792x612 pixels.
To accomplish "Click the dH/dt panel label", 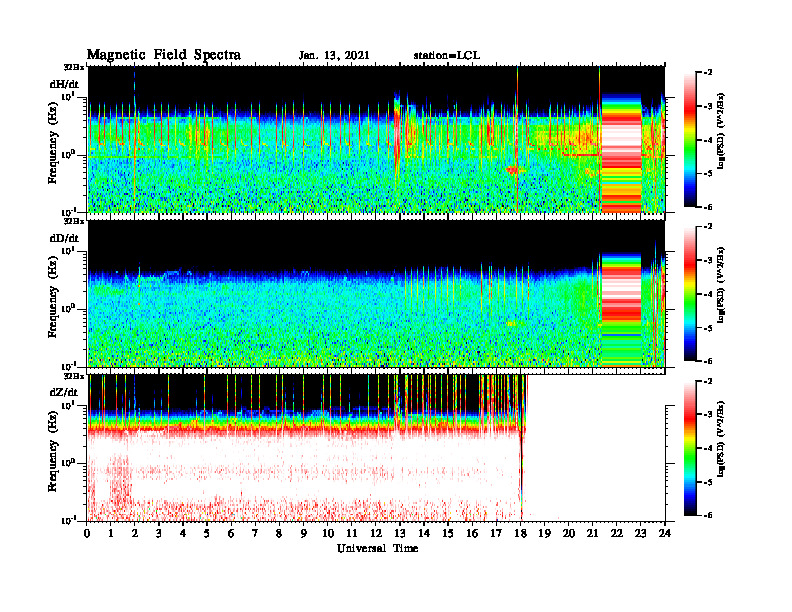I will (x=64, y=84).
